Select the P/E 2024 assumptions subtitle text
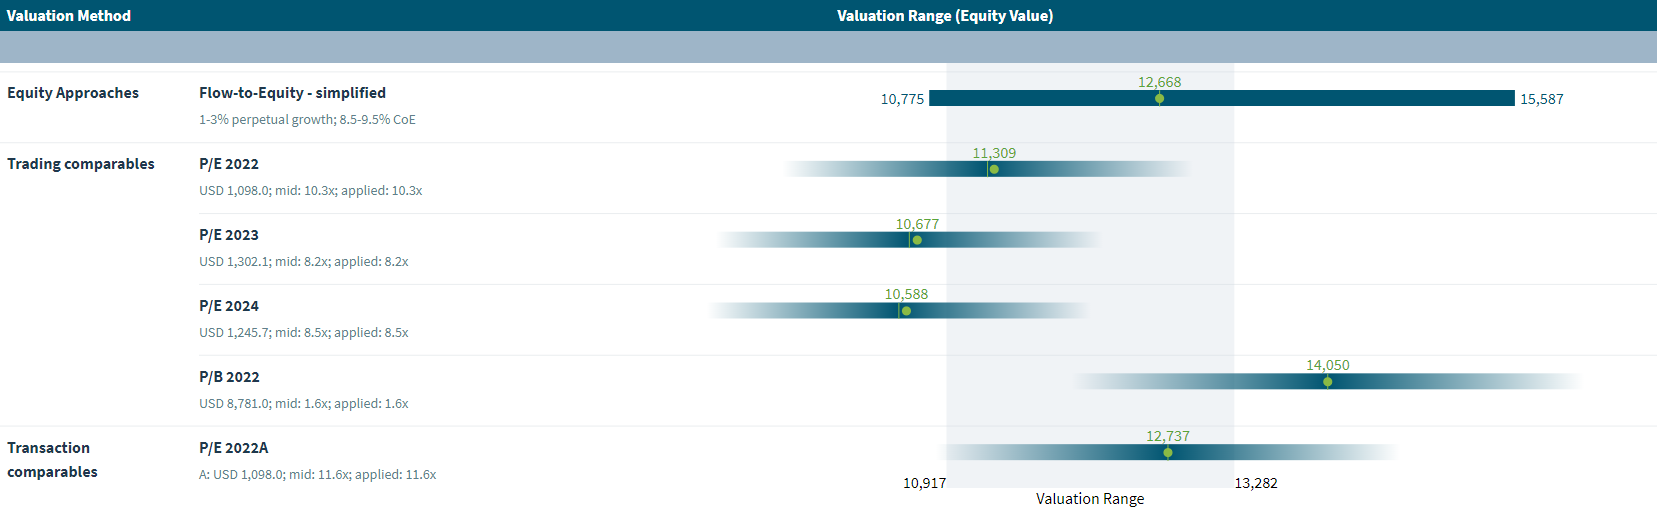The width and height of the screenshot is (1657, 512). point(303,333)
